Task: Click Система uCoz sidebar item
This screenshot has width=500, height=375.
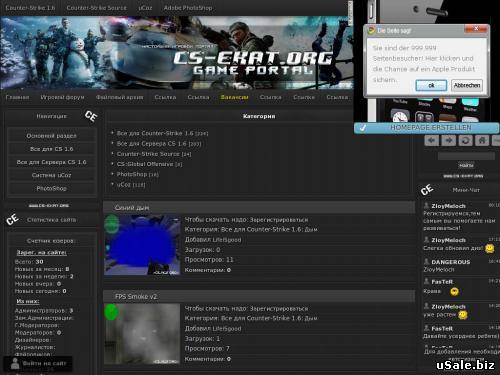Action: click(x=52, y=175)
